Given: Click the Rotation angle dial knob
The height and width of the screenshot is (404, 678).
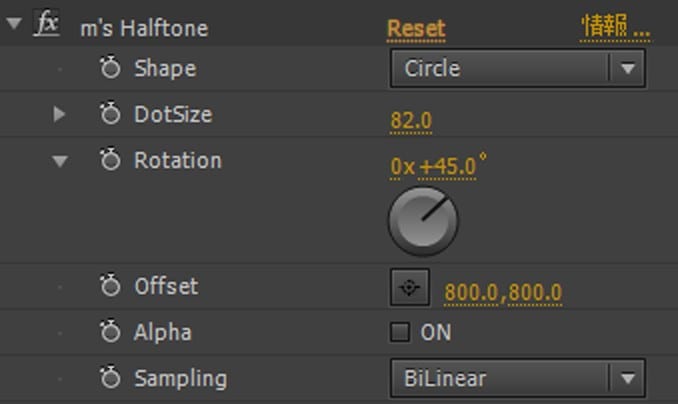Looking at the screenshot, I should click(422, 221).
